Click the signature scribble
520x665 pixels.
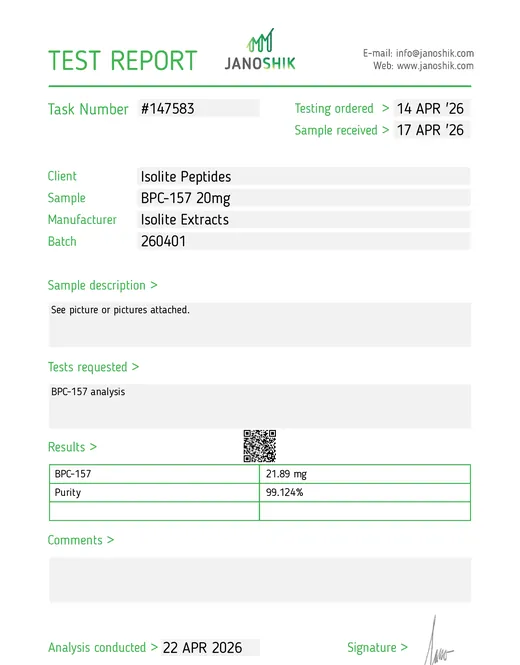438,641
